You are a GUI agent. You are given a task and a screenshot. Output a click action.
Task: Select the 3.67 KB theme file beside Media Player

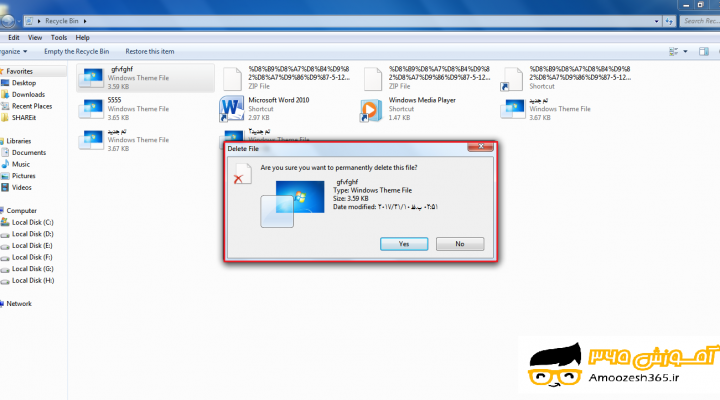click(512, 109)
